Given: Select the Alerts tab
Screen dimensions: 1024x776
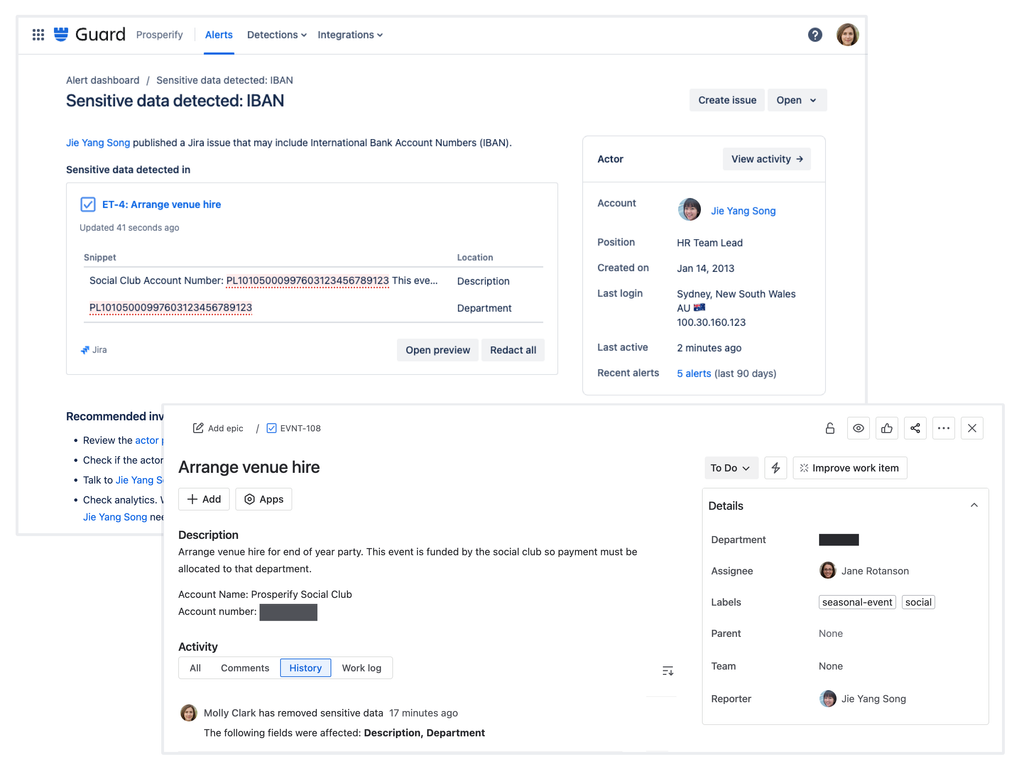Looking at the screenshot, I should coord(219,35).
